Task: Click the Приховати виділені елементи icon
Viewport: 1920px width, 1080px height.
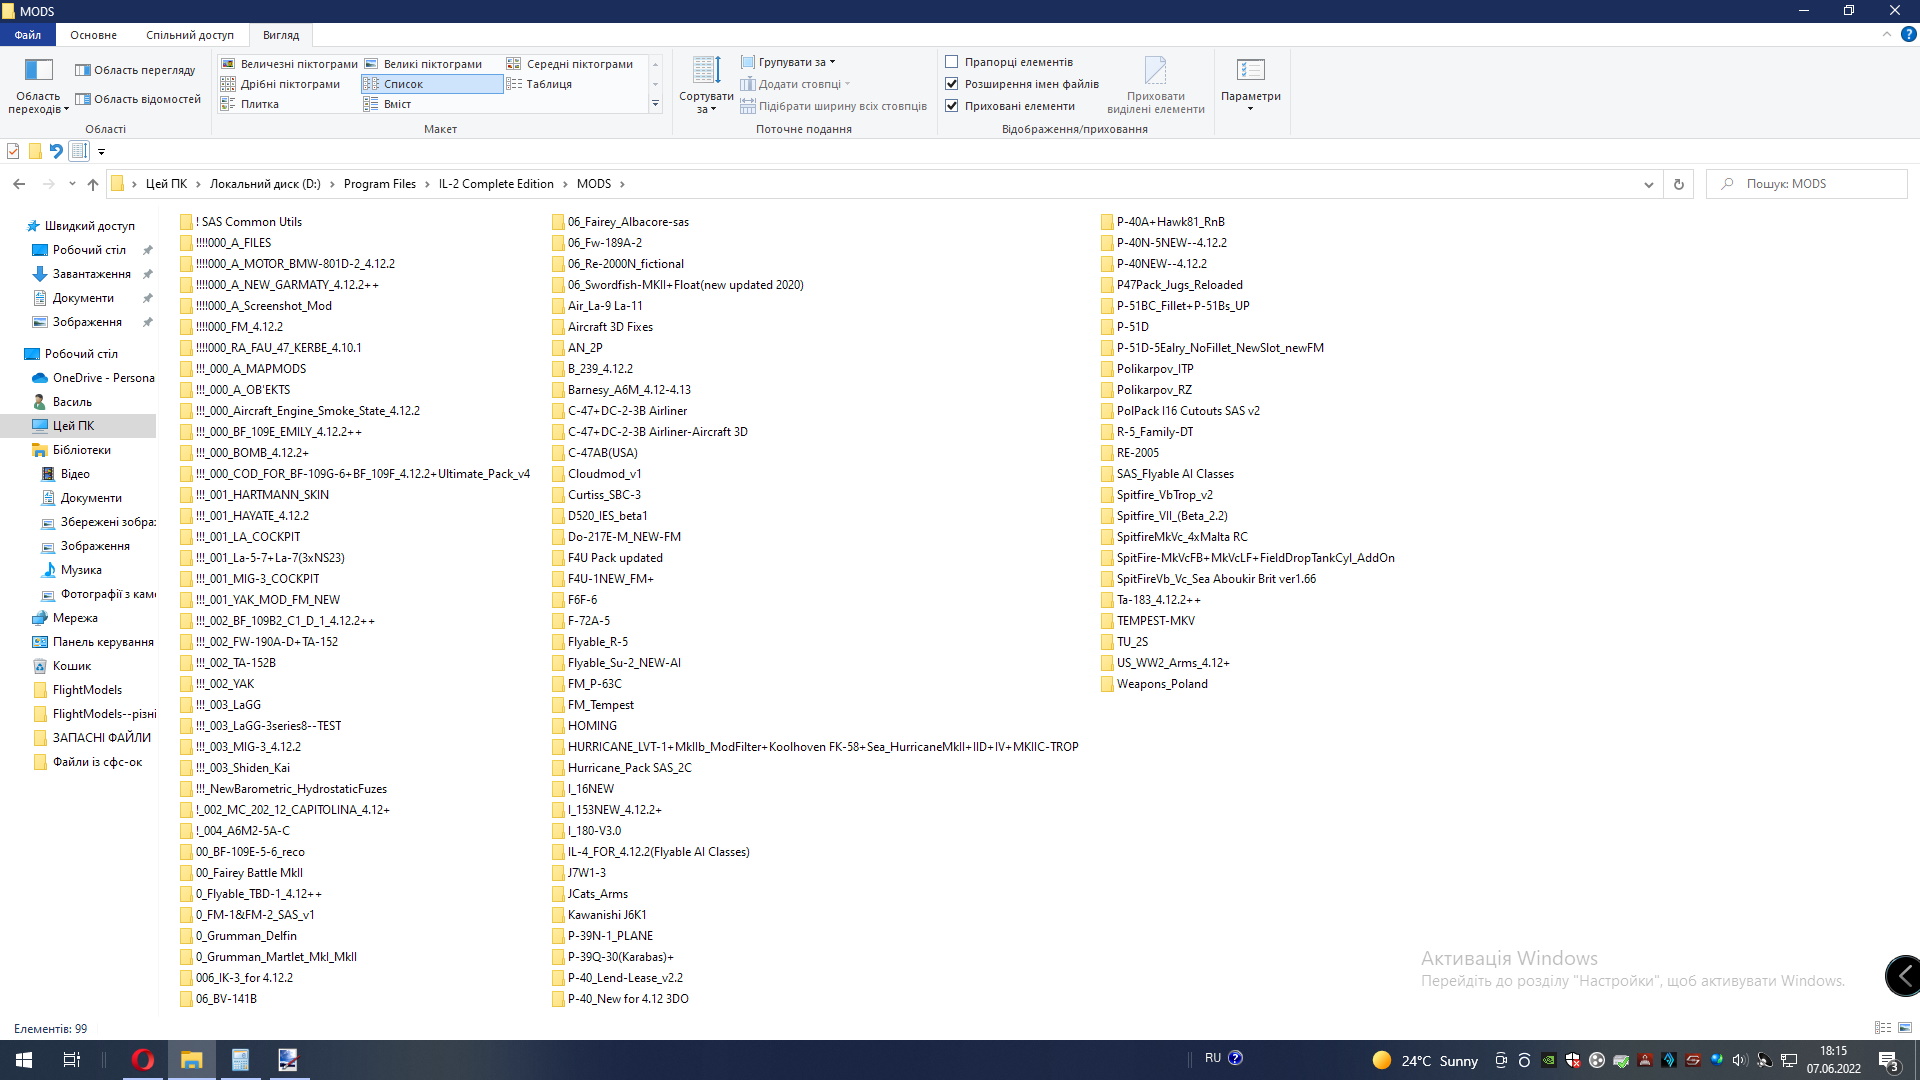Action: click(x=1155, y=71)
